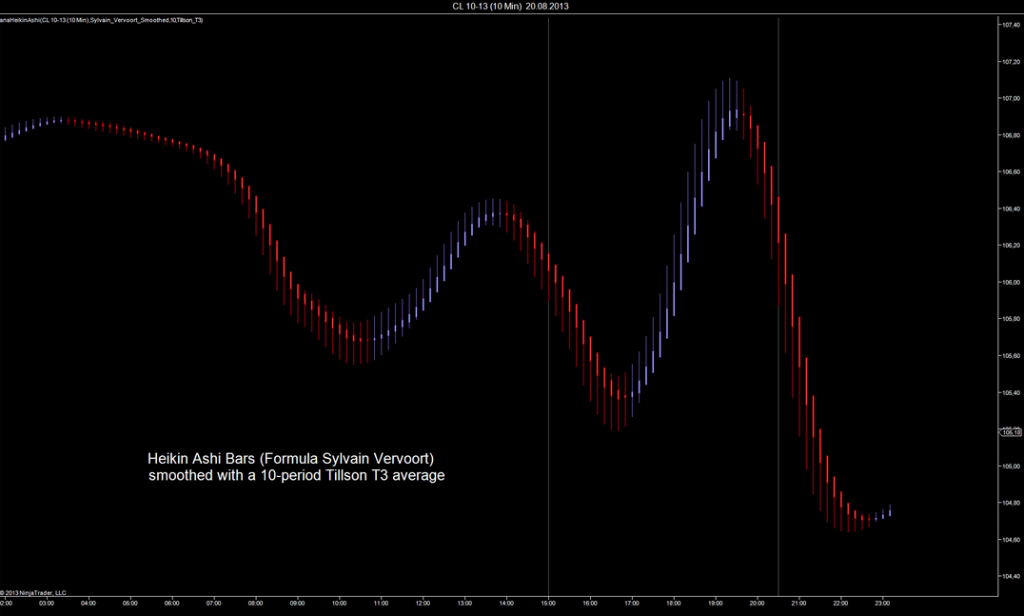Click the 104,80 price axis label

pyautogui.click(x=1011, y=503)
